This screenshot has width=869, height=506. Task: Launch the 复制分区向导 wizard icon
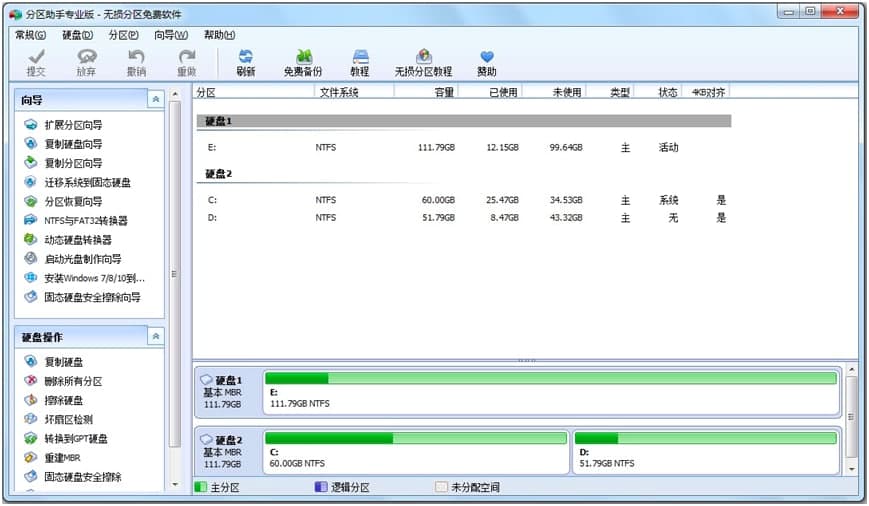click(30, 162)
